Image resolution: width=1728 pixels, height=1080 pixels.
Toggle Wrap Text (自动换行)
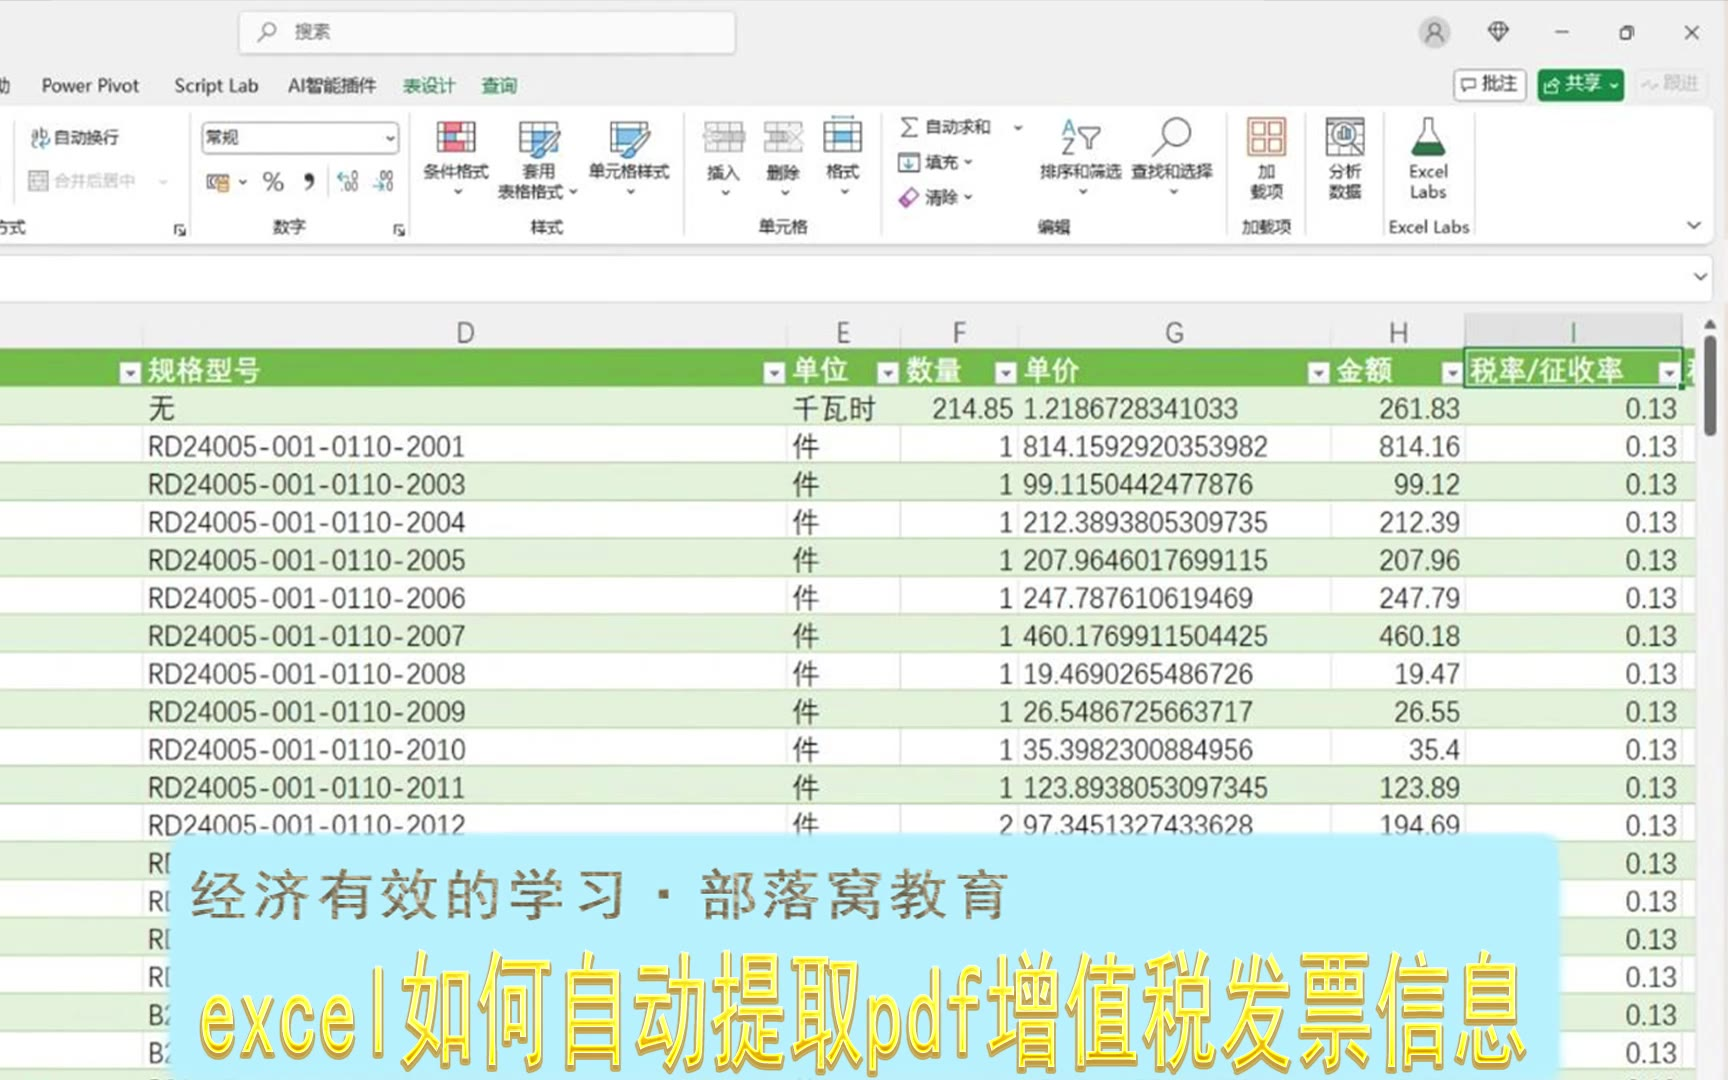click(76, 137)
